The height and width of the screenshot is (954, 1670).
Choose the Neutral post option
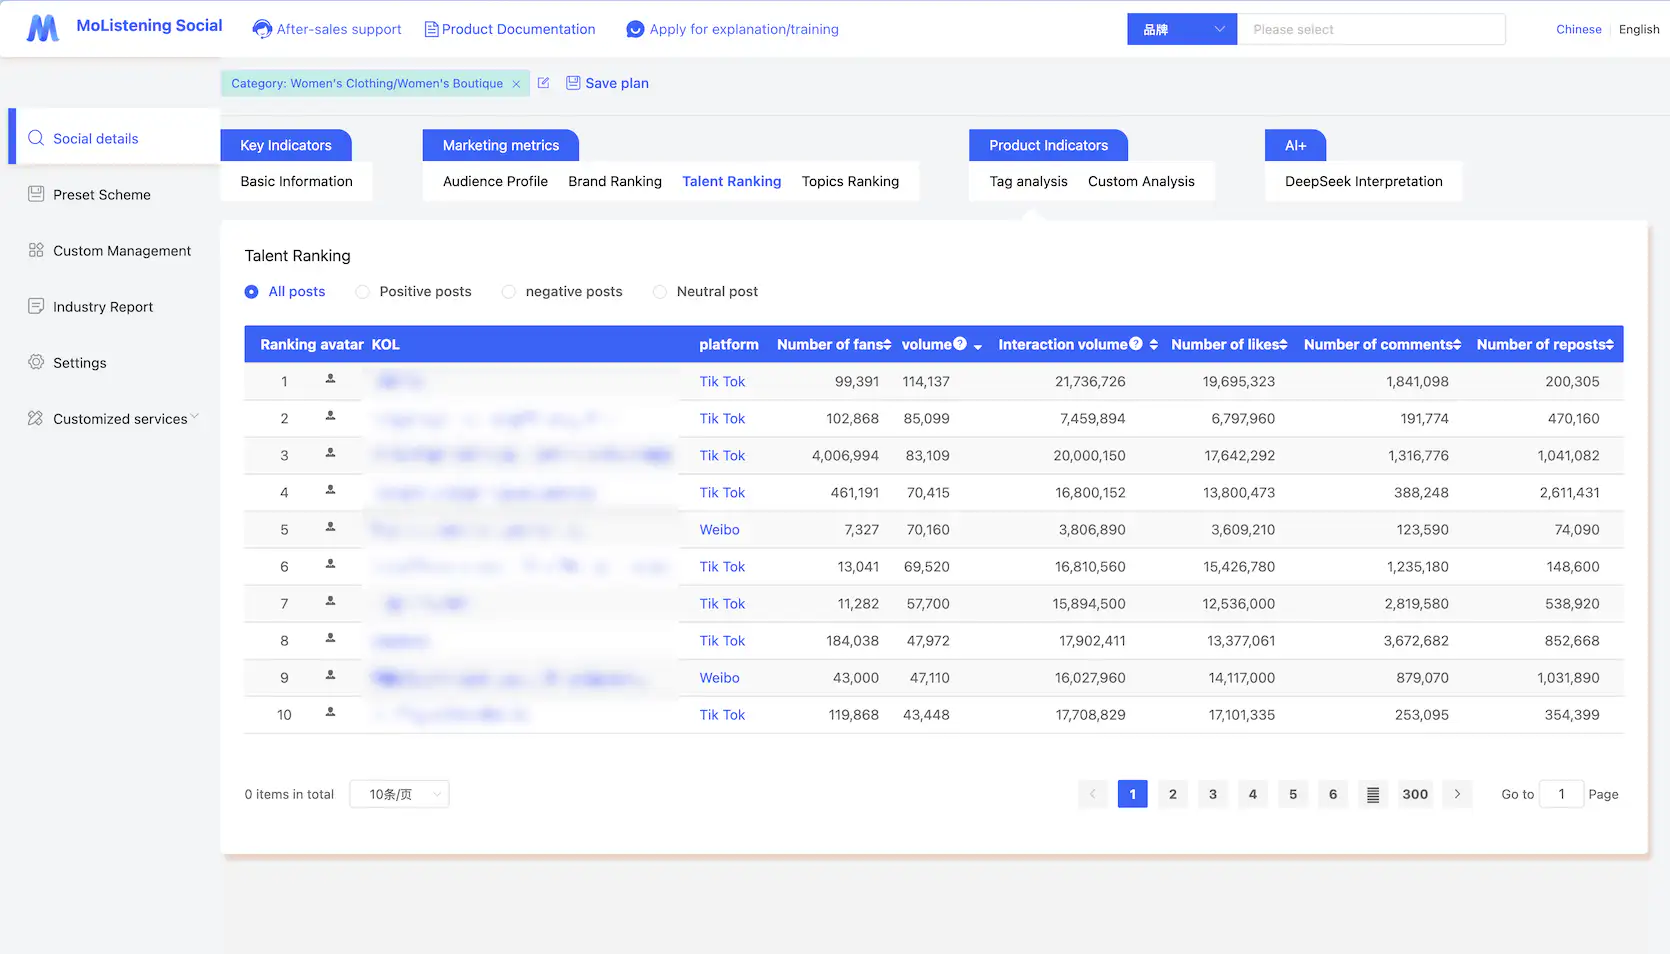[x=660, y=291]
